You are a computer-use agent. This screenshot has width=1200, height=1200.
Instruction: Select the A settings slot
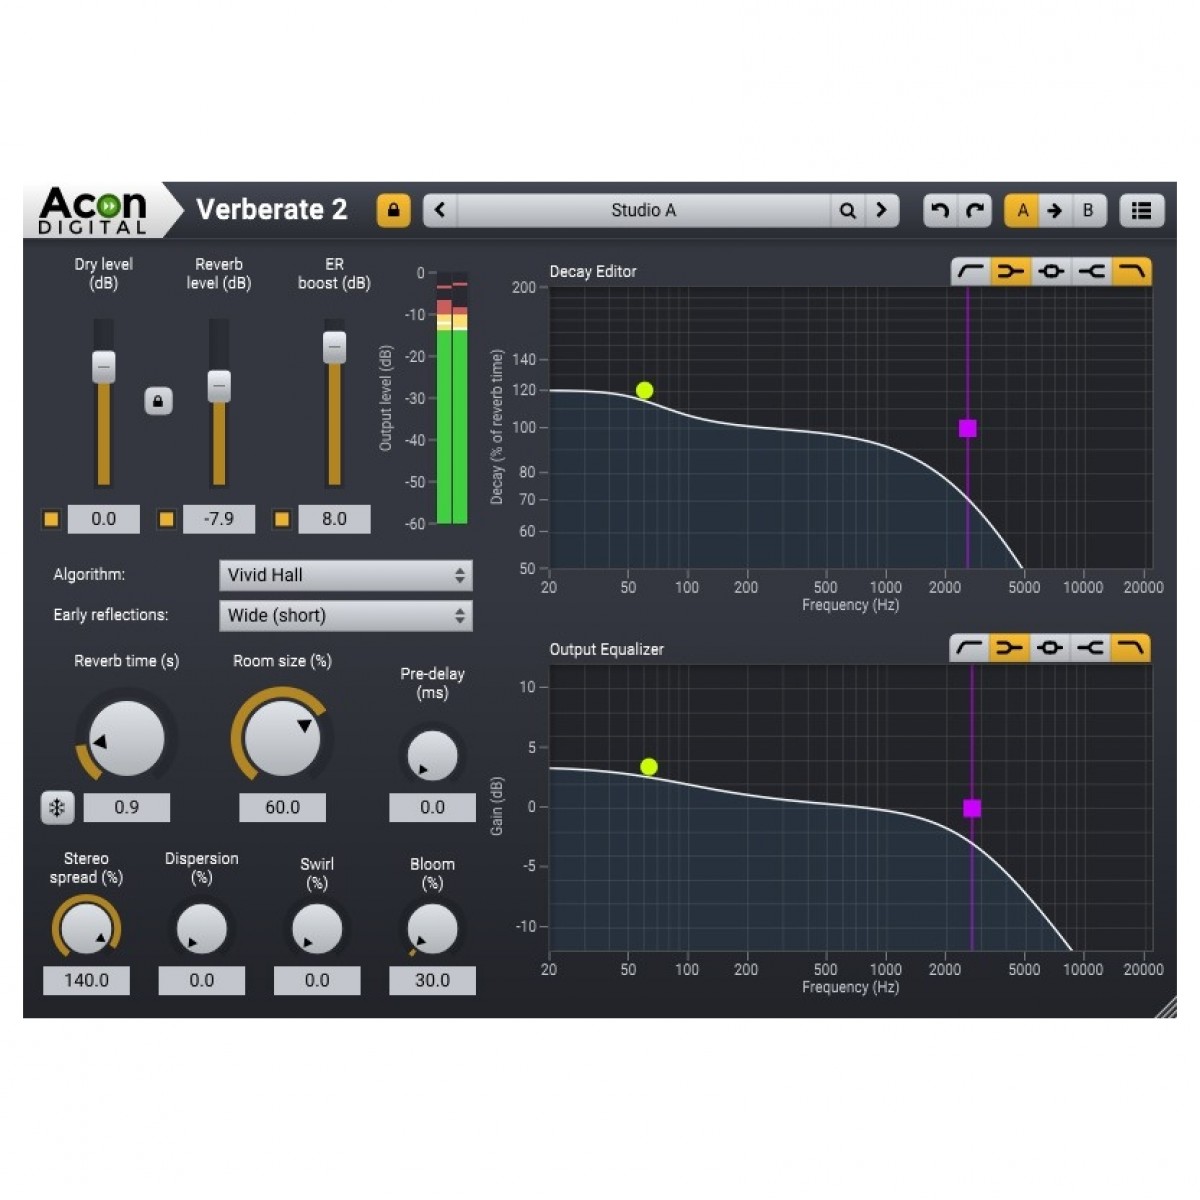[x=1022, y=211]
